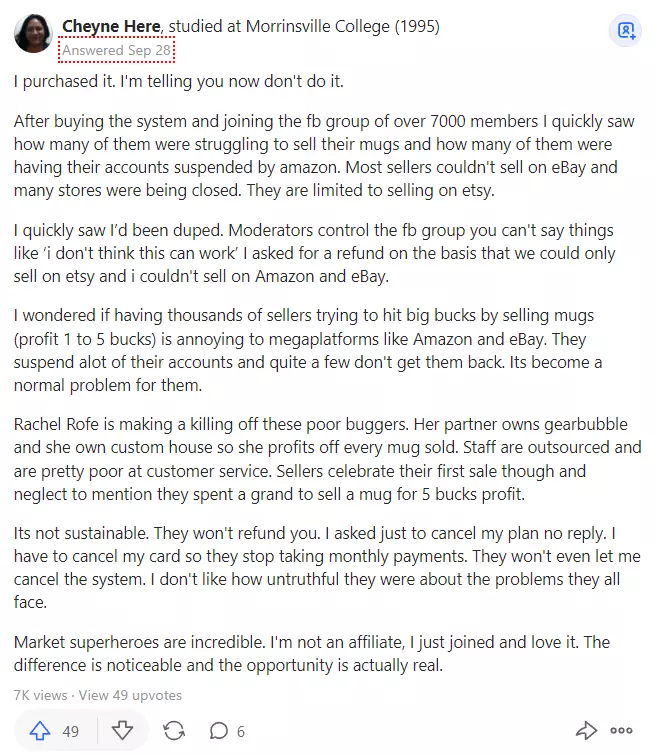The width and height of the screenshot is (657, 755).
Task: Reshare the answer via circular arrows icon
Action: pos(174,731)
